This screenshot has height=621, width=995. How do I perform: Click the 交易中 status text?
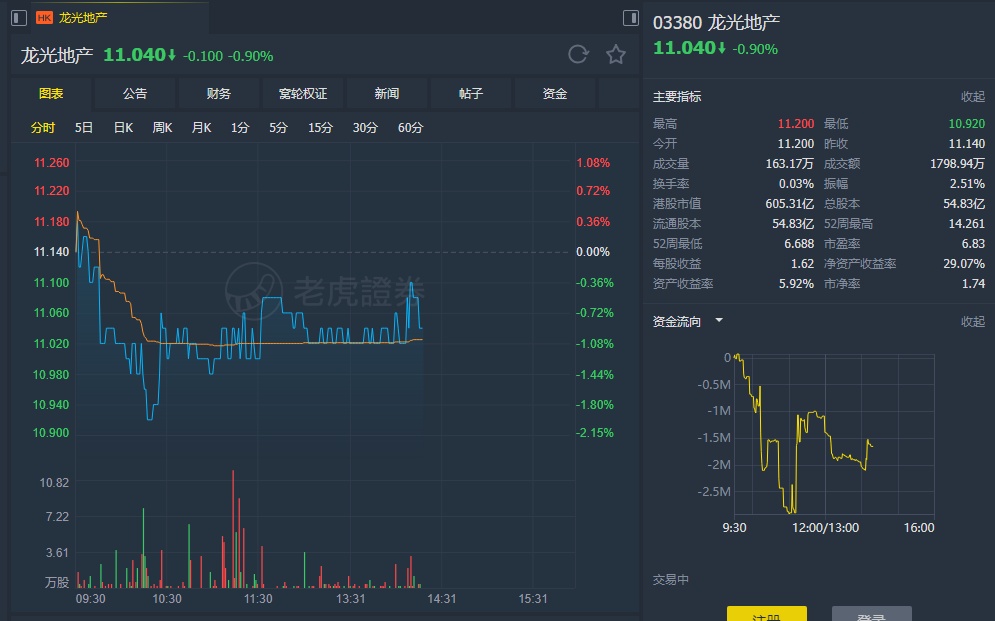[x=671, y=580]
